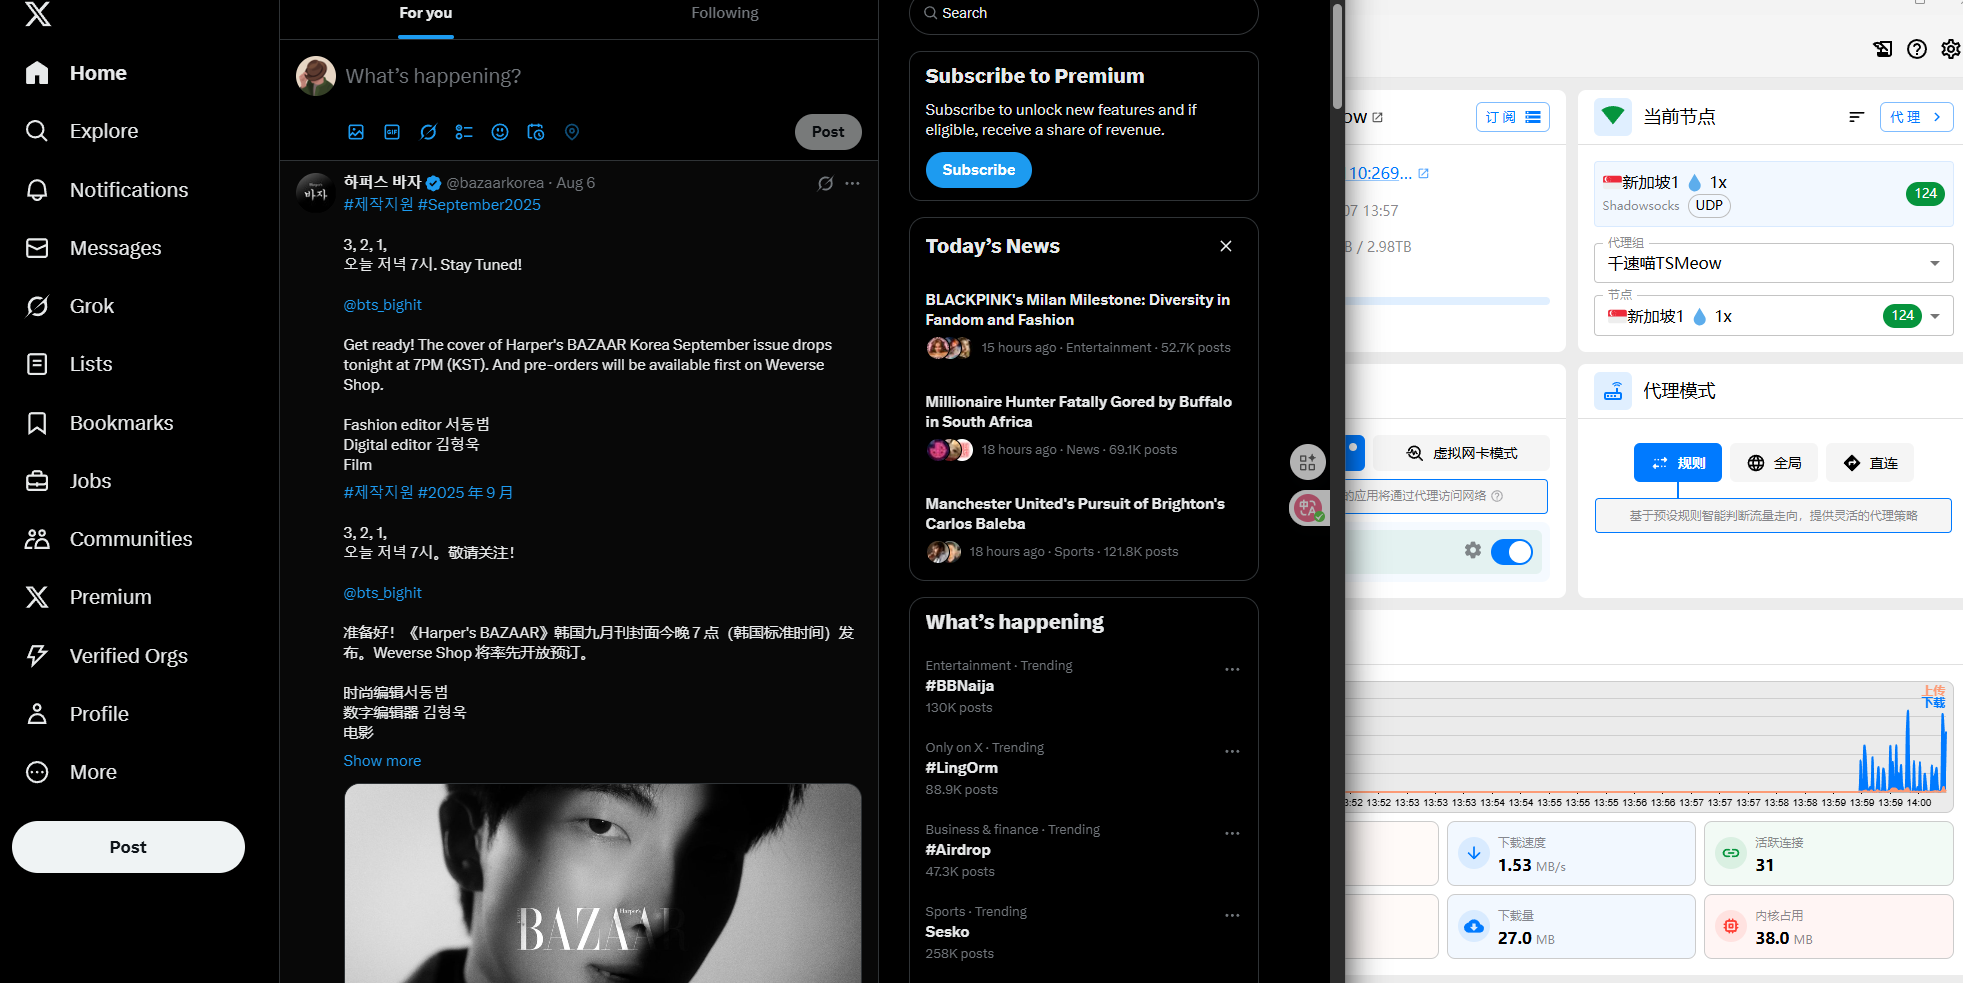The height and width of the screenshot is (983, 1963).
Task: Click floating apps grid extension button
Action: pos(1307,462)
